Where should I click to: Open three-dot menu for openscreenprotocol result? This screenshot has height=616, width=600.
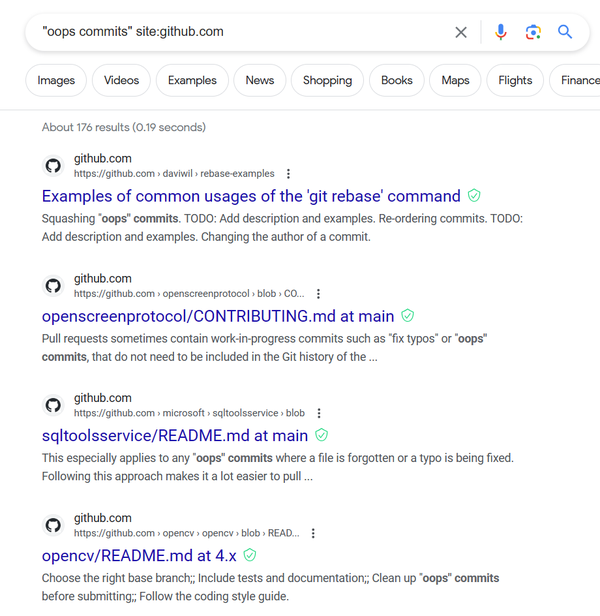318,294
